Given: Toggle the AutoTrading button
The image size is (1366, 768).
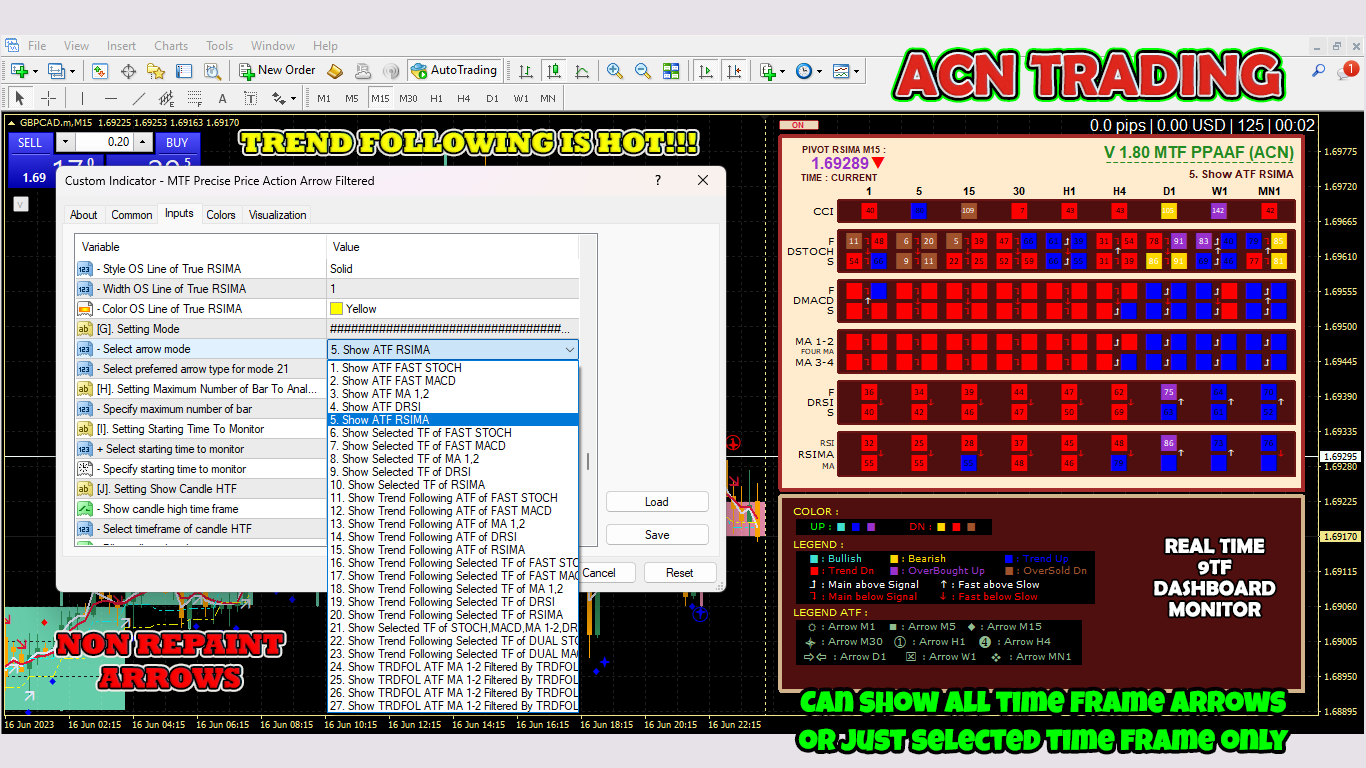Looking at the screenshot, I should tap(454, 71).
